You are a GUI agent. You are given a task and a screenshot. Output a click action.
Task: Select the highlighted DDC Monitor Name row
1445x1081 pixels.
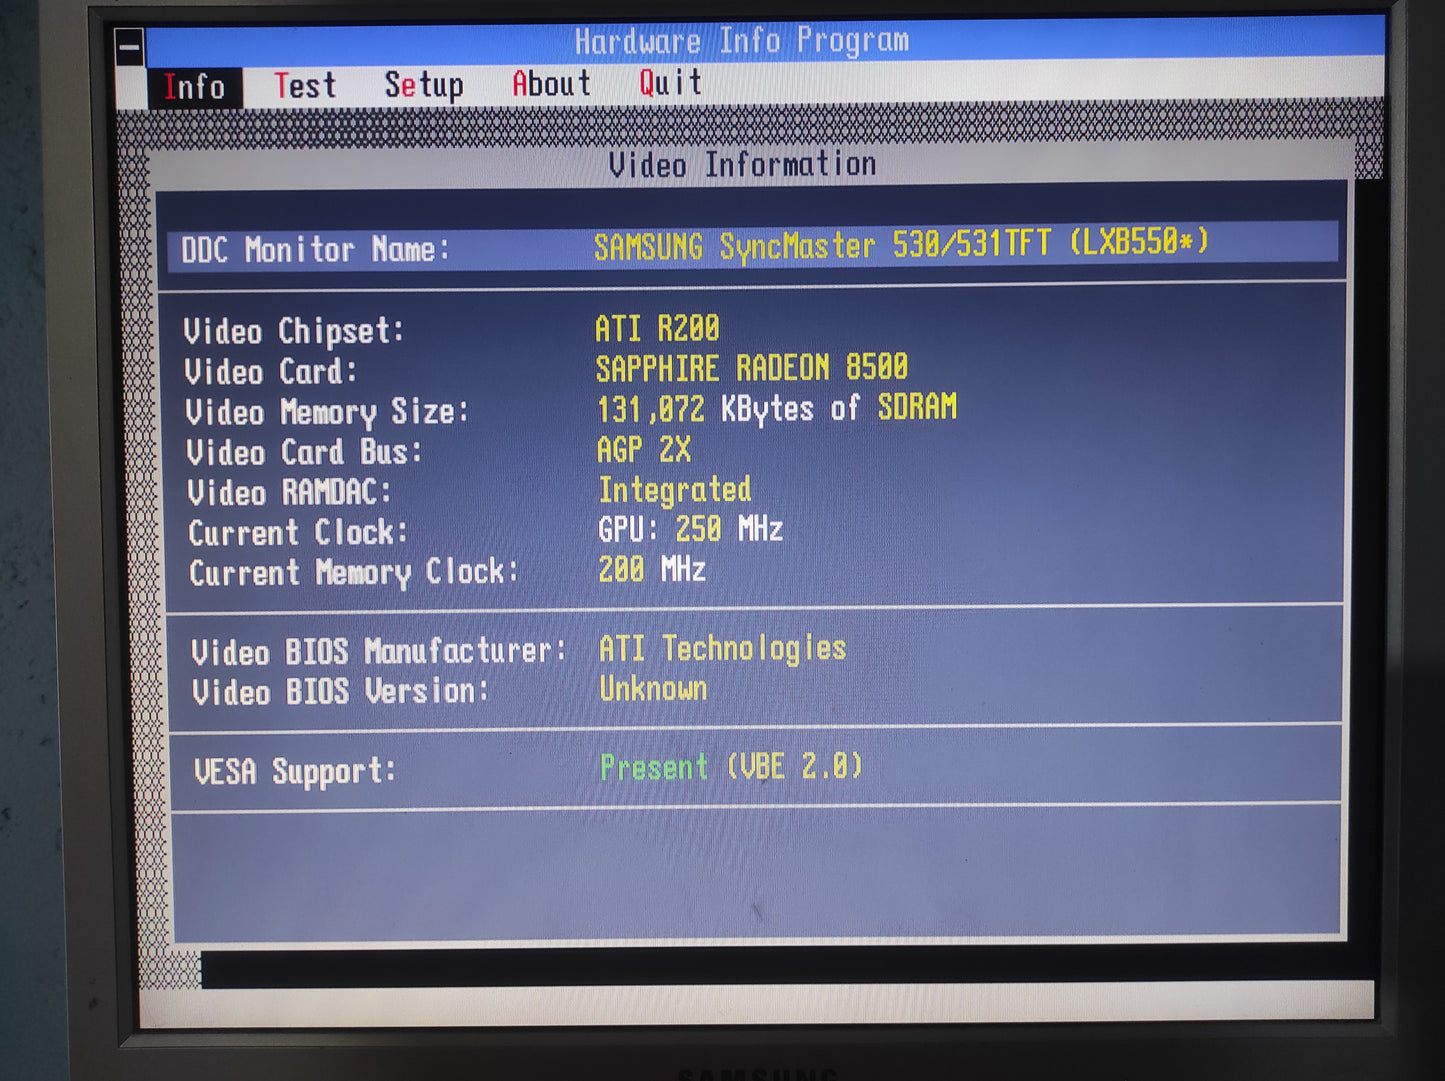[x=750, y=246]
